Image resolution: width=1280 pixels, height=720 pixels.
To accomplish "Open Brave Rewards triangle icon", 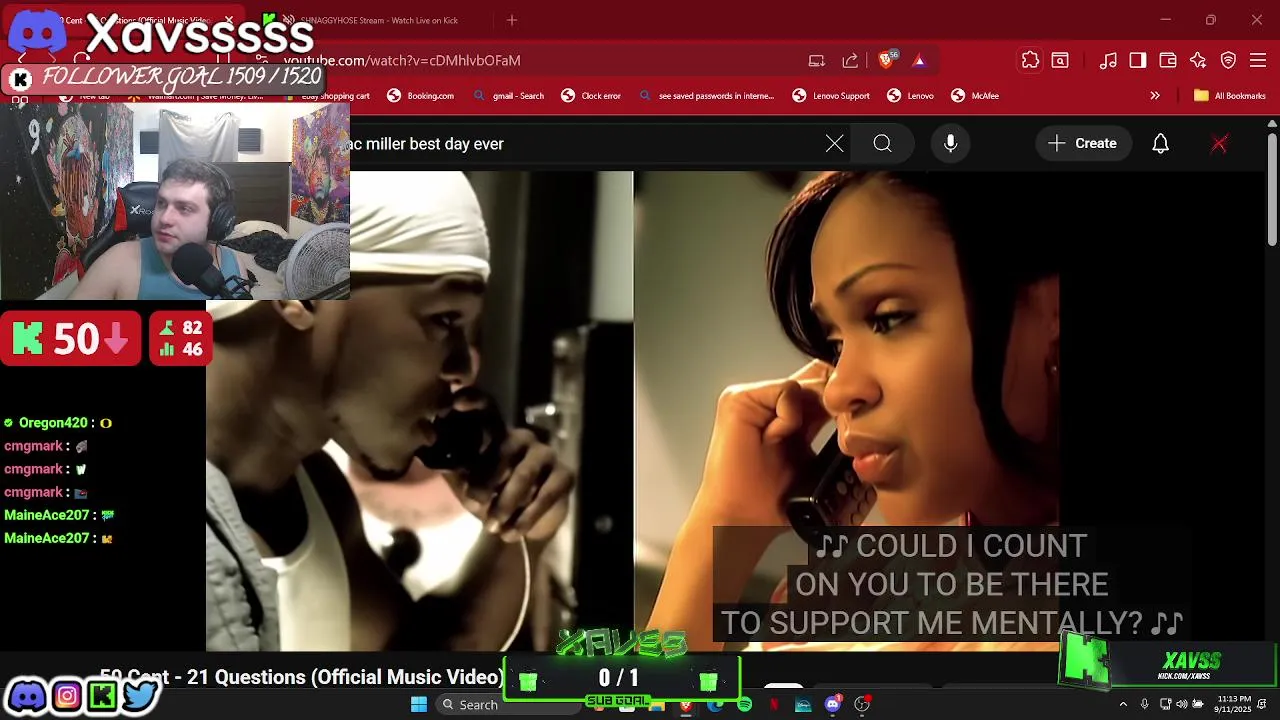I will (919, 60).
